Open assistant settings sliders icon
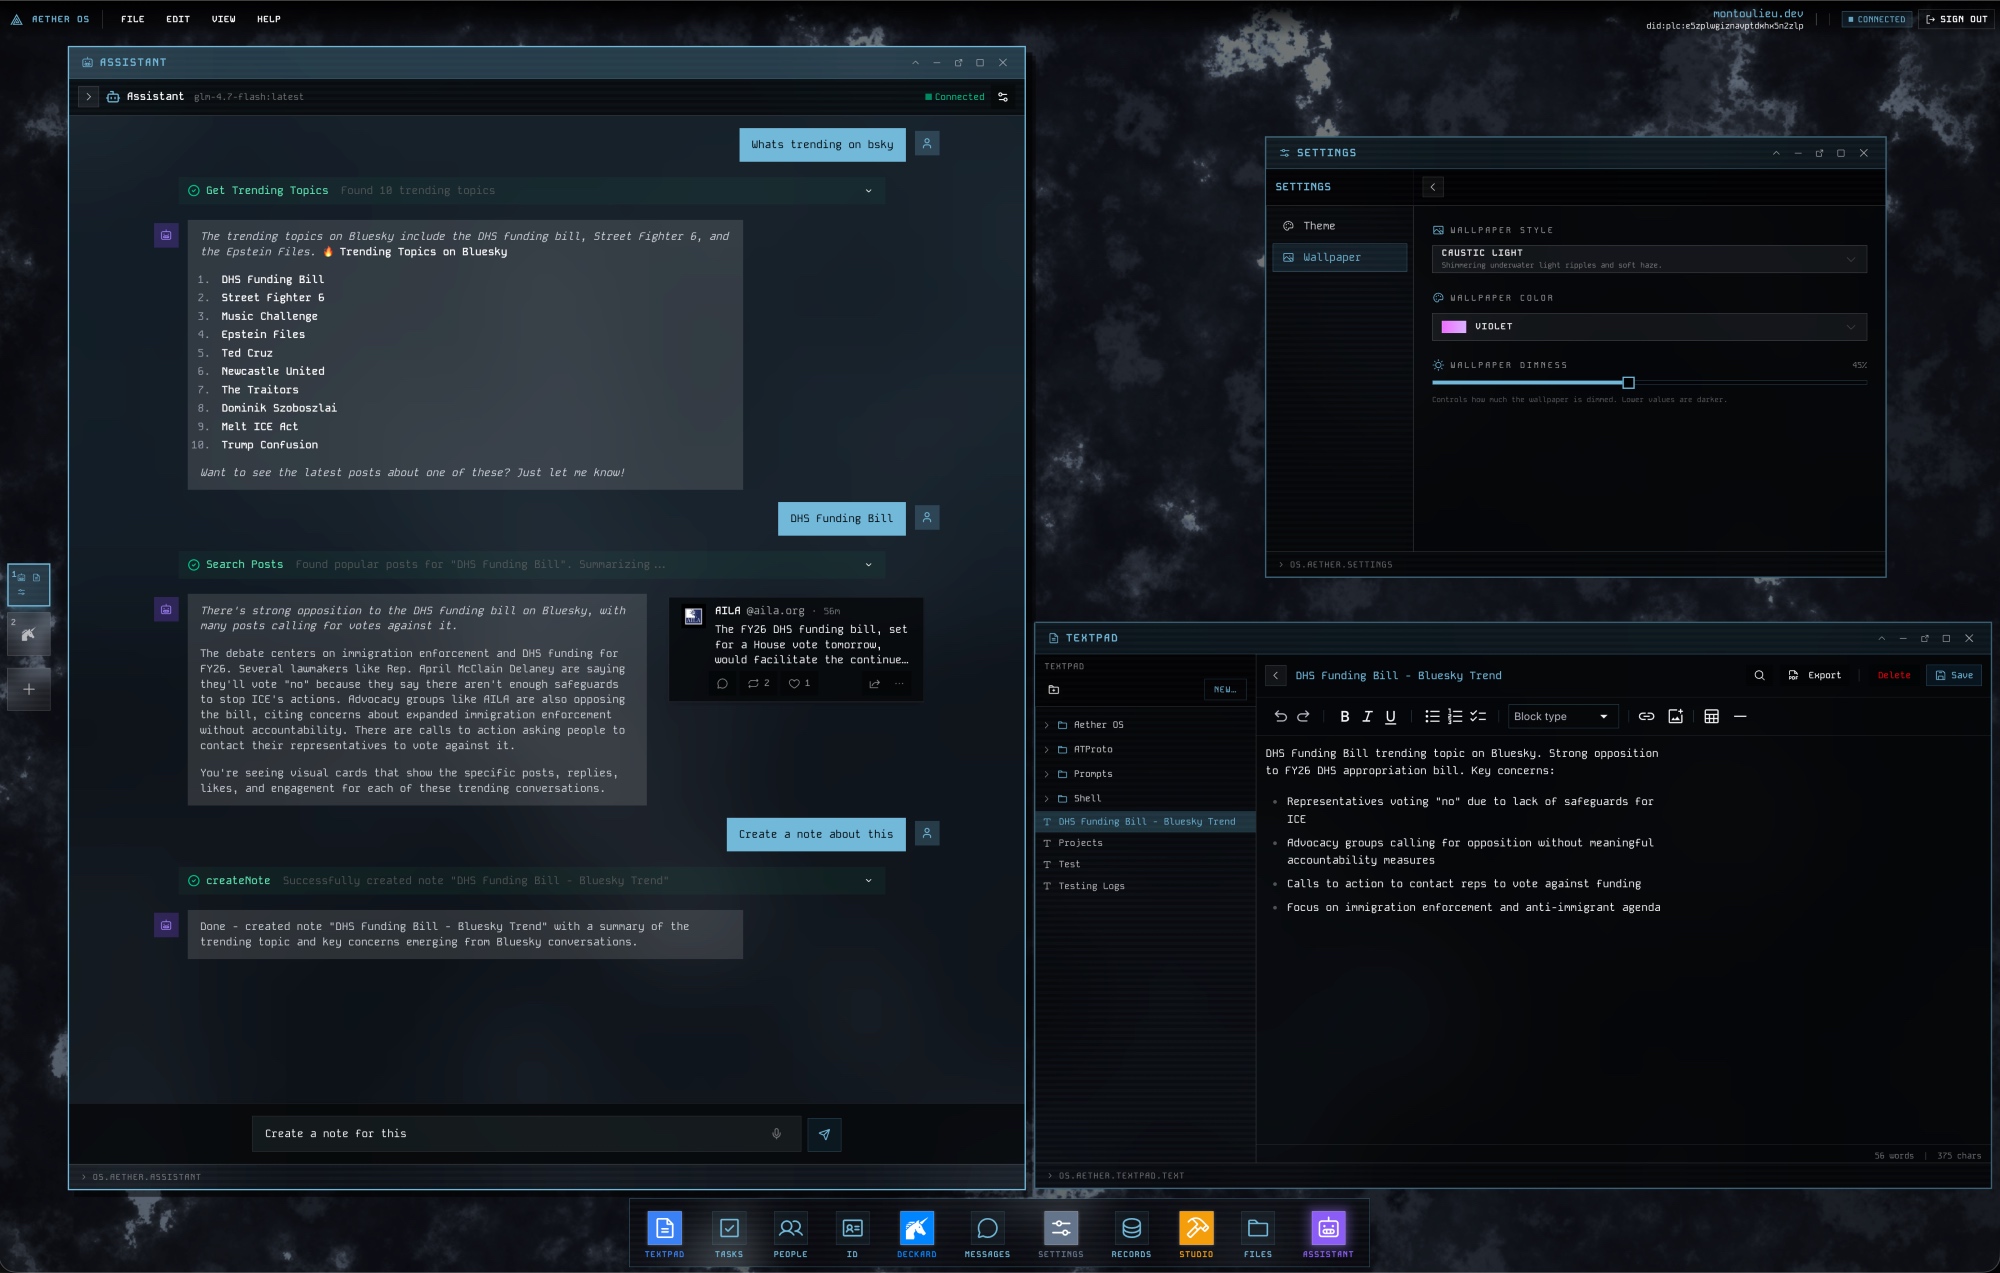This screenshot has height=1273, width=2000. coord(1003,97)
